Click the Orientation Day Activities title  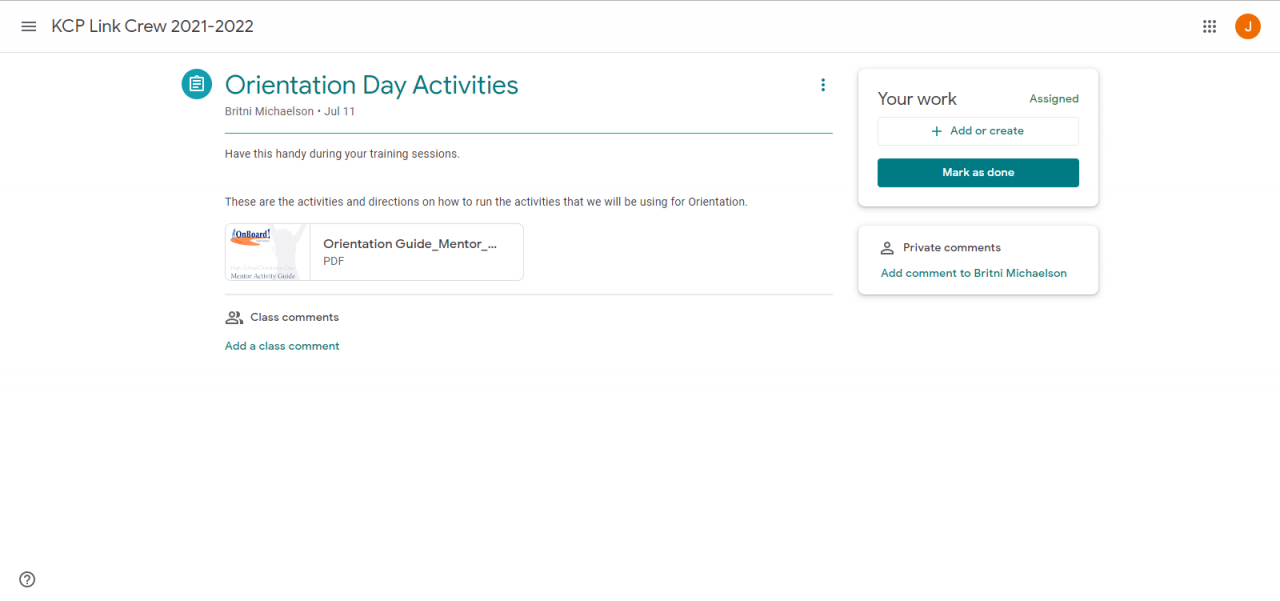pos(371,85)
